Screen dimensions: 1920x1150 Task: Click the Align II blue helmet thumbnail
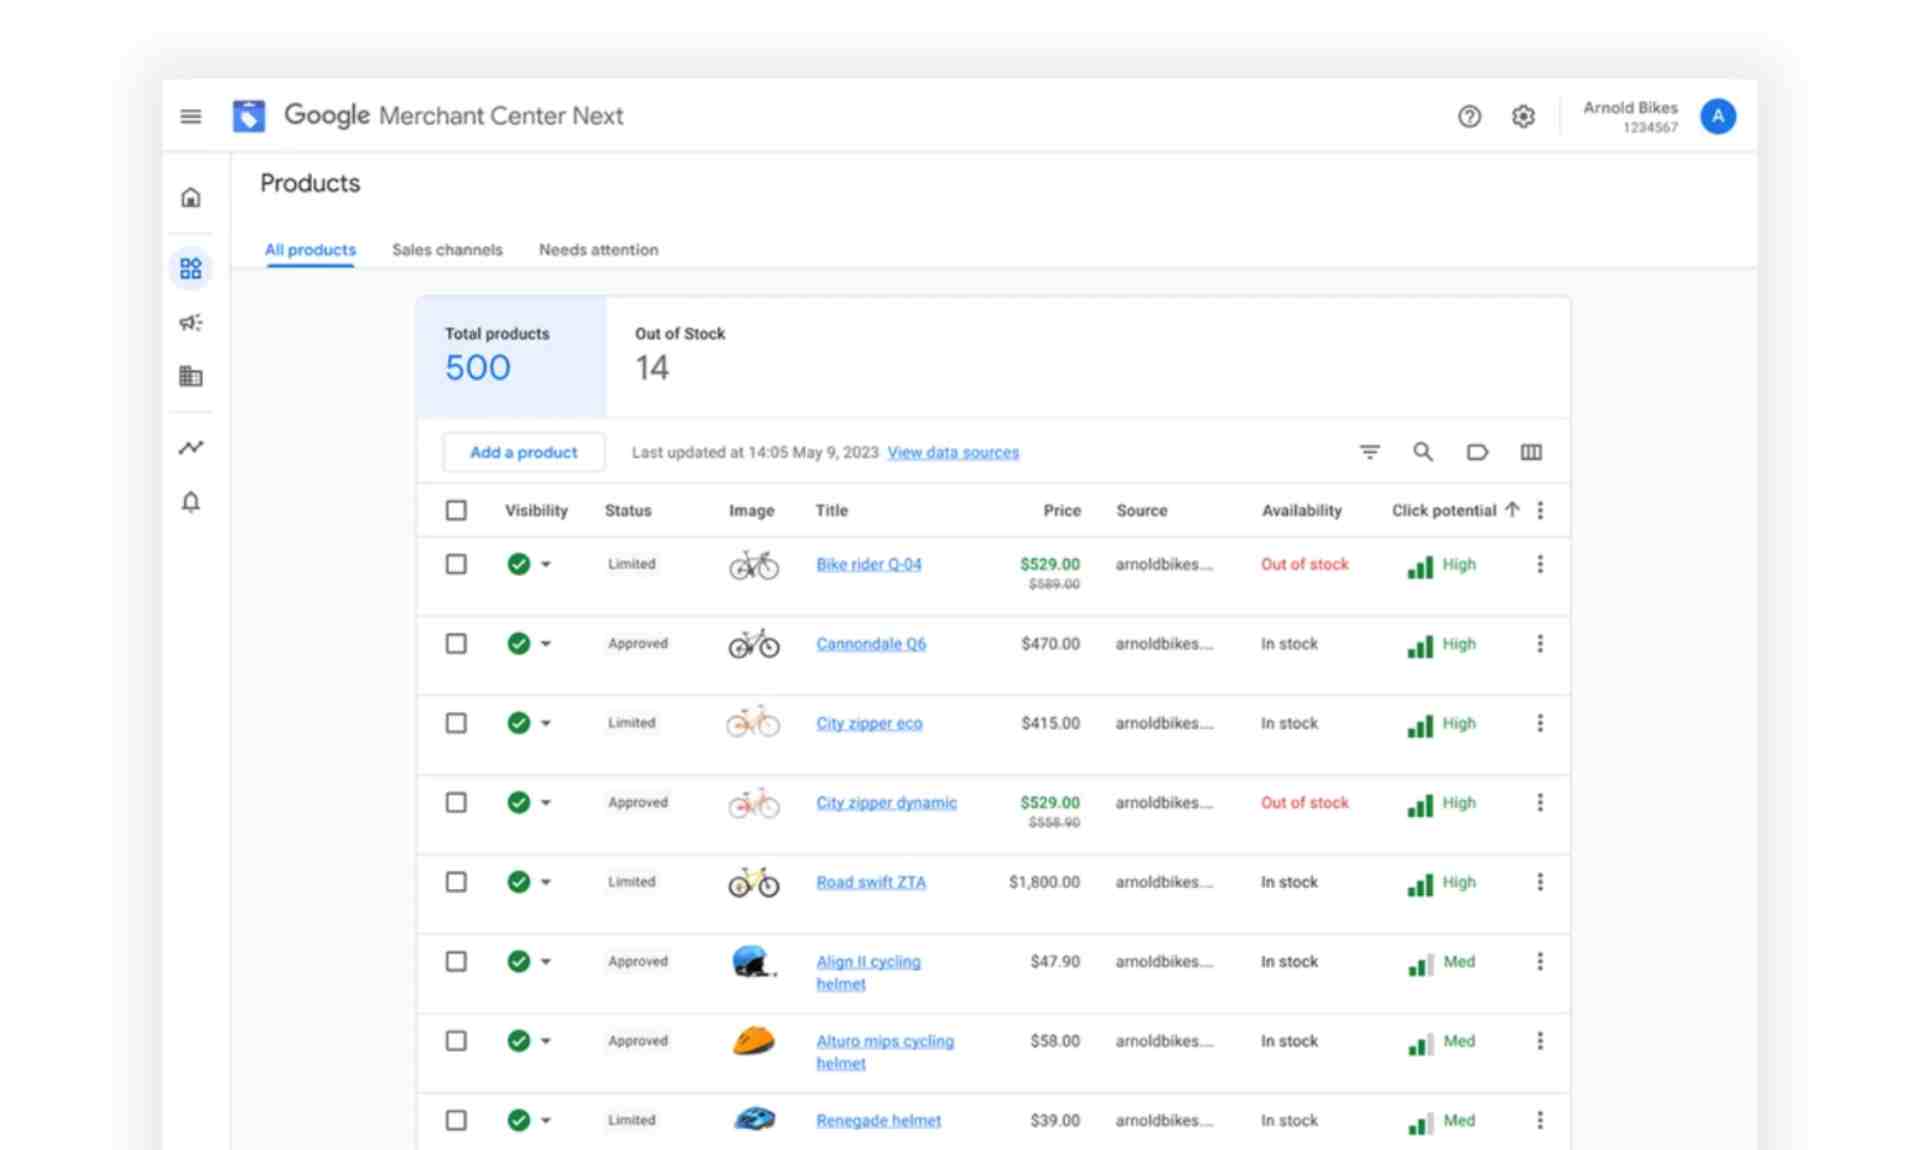[x=753, y=961]
